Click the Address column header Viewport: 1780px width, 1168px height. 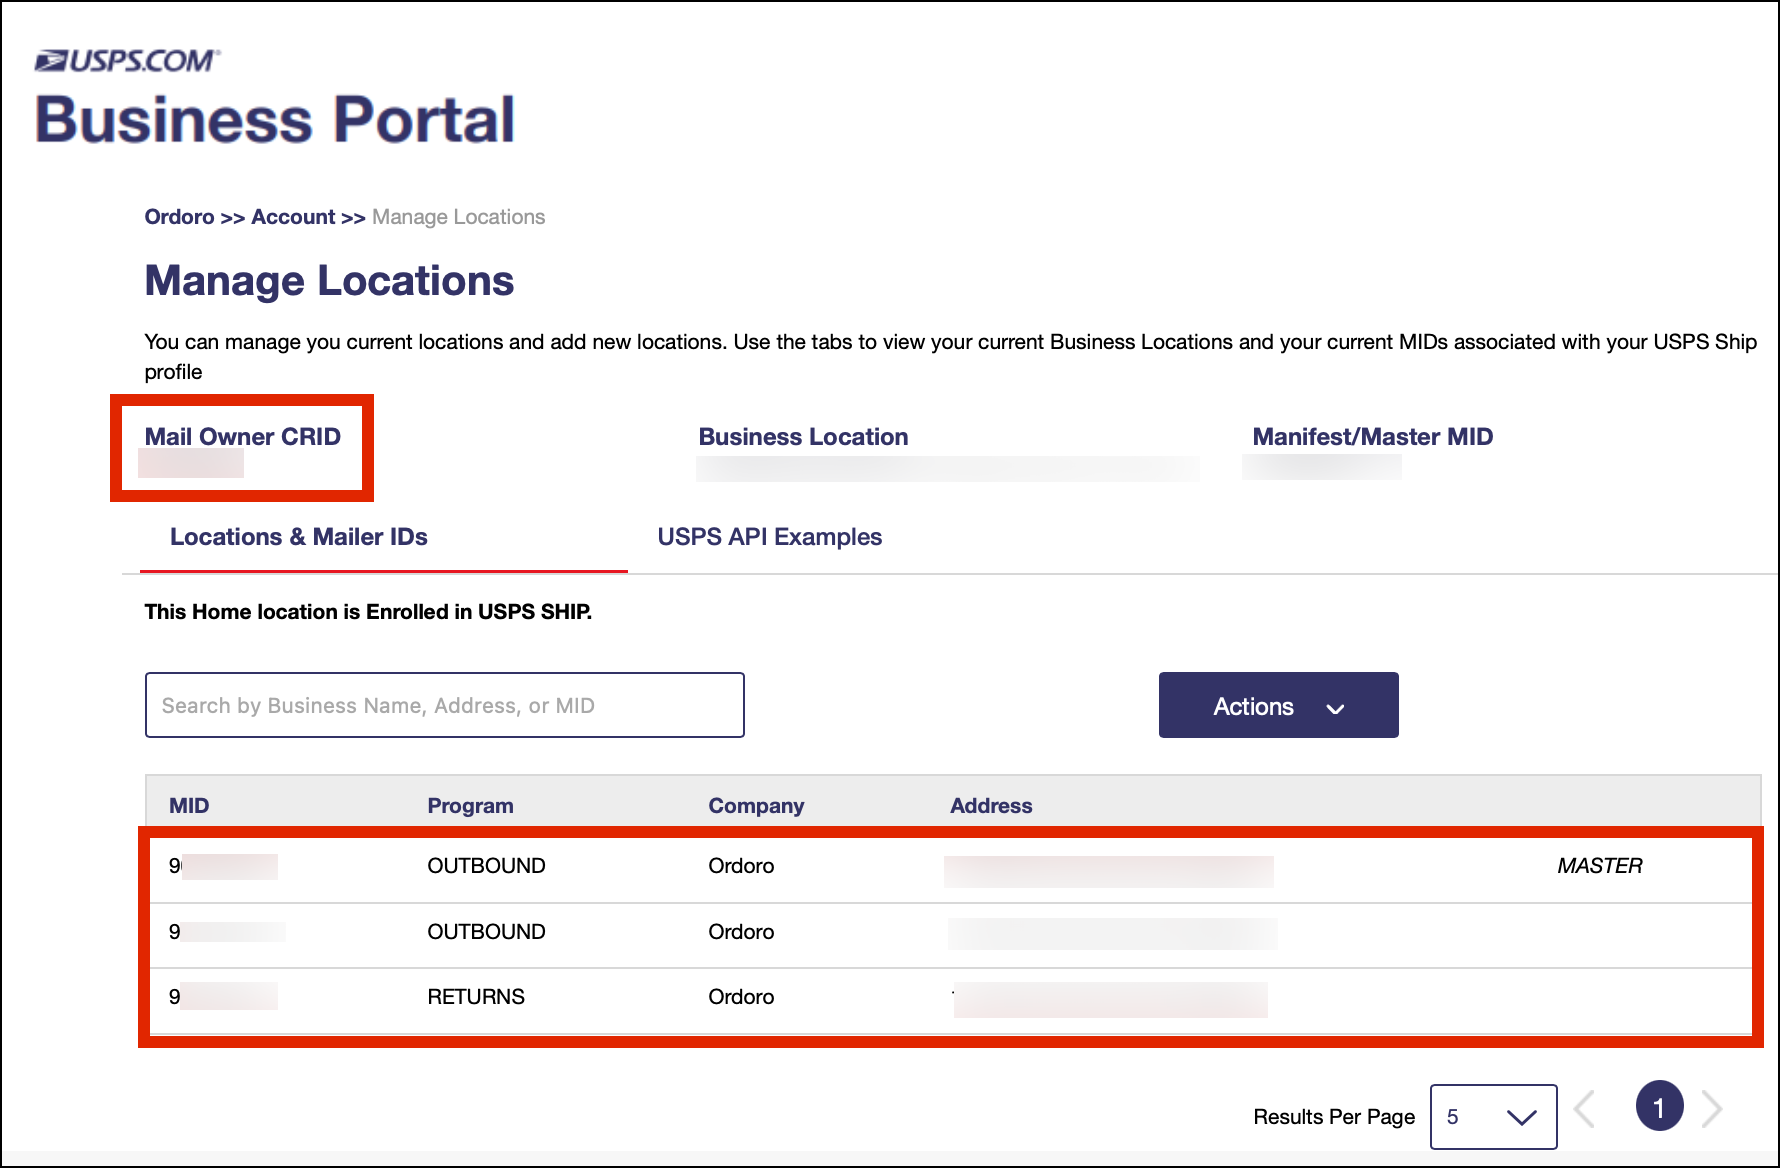(x=991, y=806)
